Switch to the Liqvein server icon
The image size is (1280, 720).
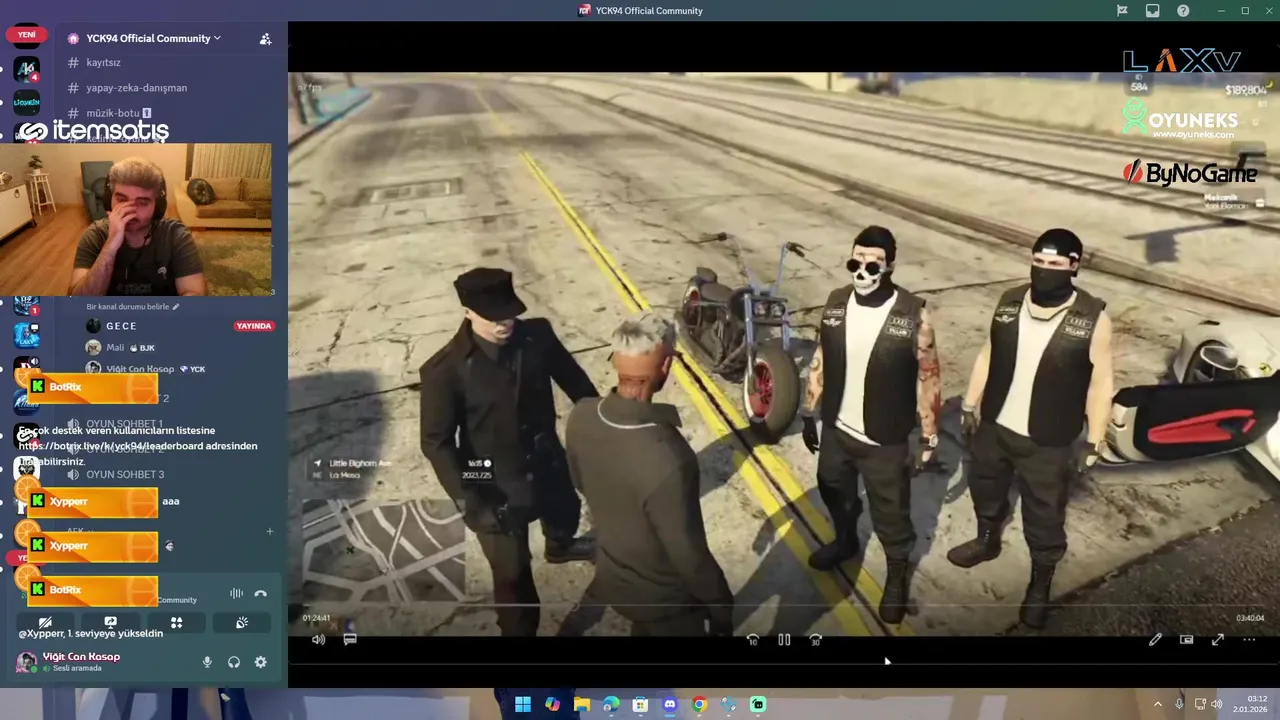click(x=27, y=102)
